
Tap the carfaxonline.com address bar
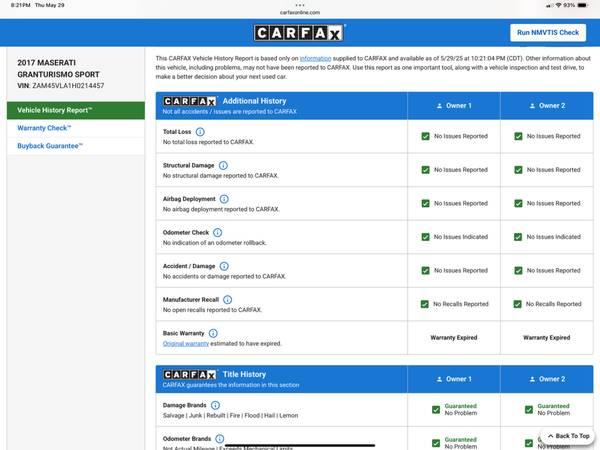tap(300, 12)
